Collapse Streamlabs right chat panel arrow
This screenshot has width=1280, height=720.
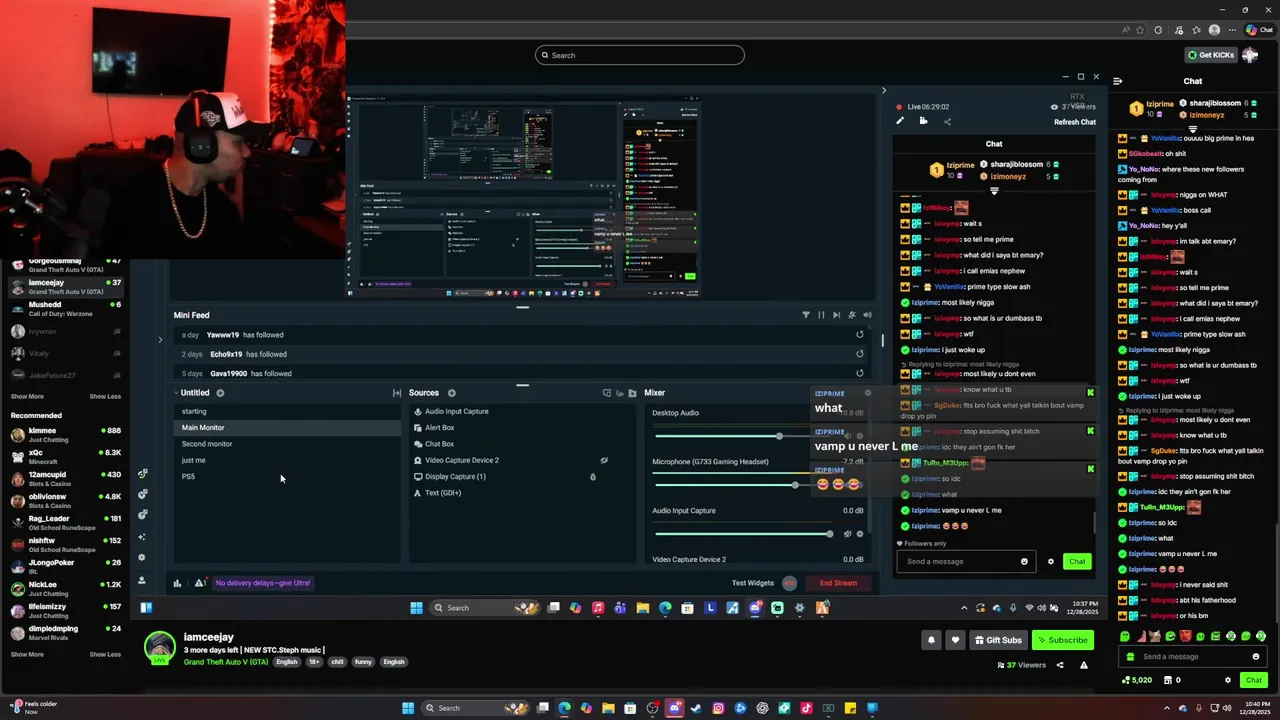tap(883, 90)
